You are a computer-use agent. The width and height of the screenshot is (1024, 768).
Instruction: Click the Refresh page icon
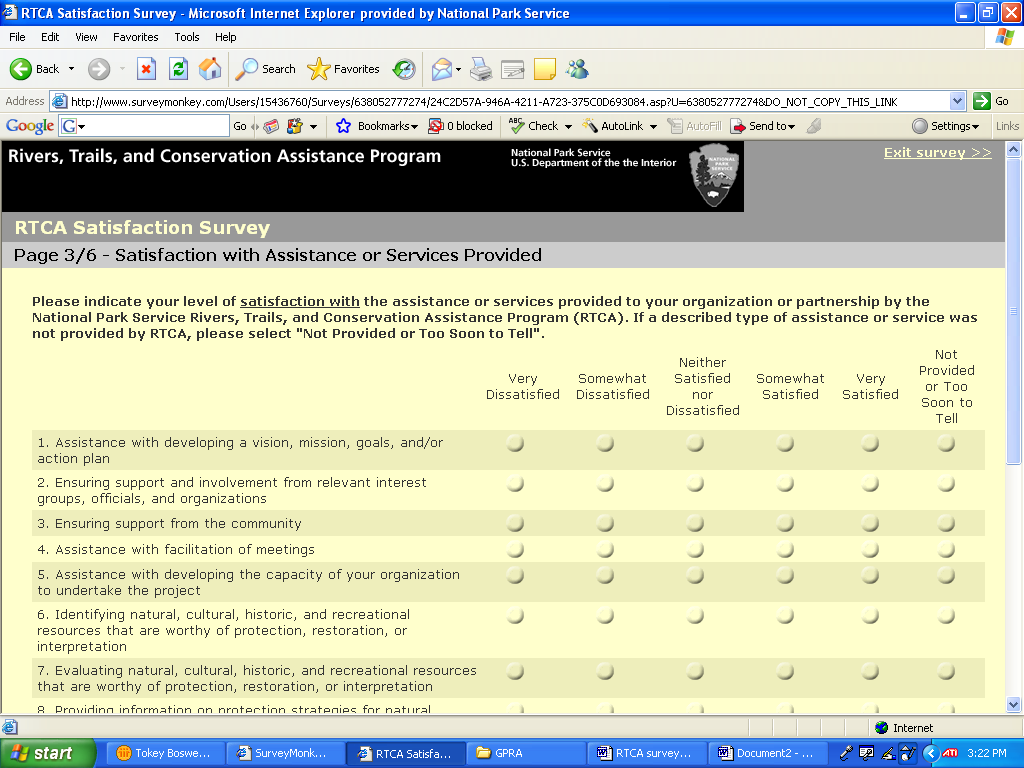tap(178, 69)
